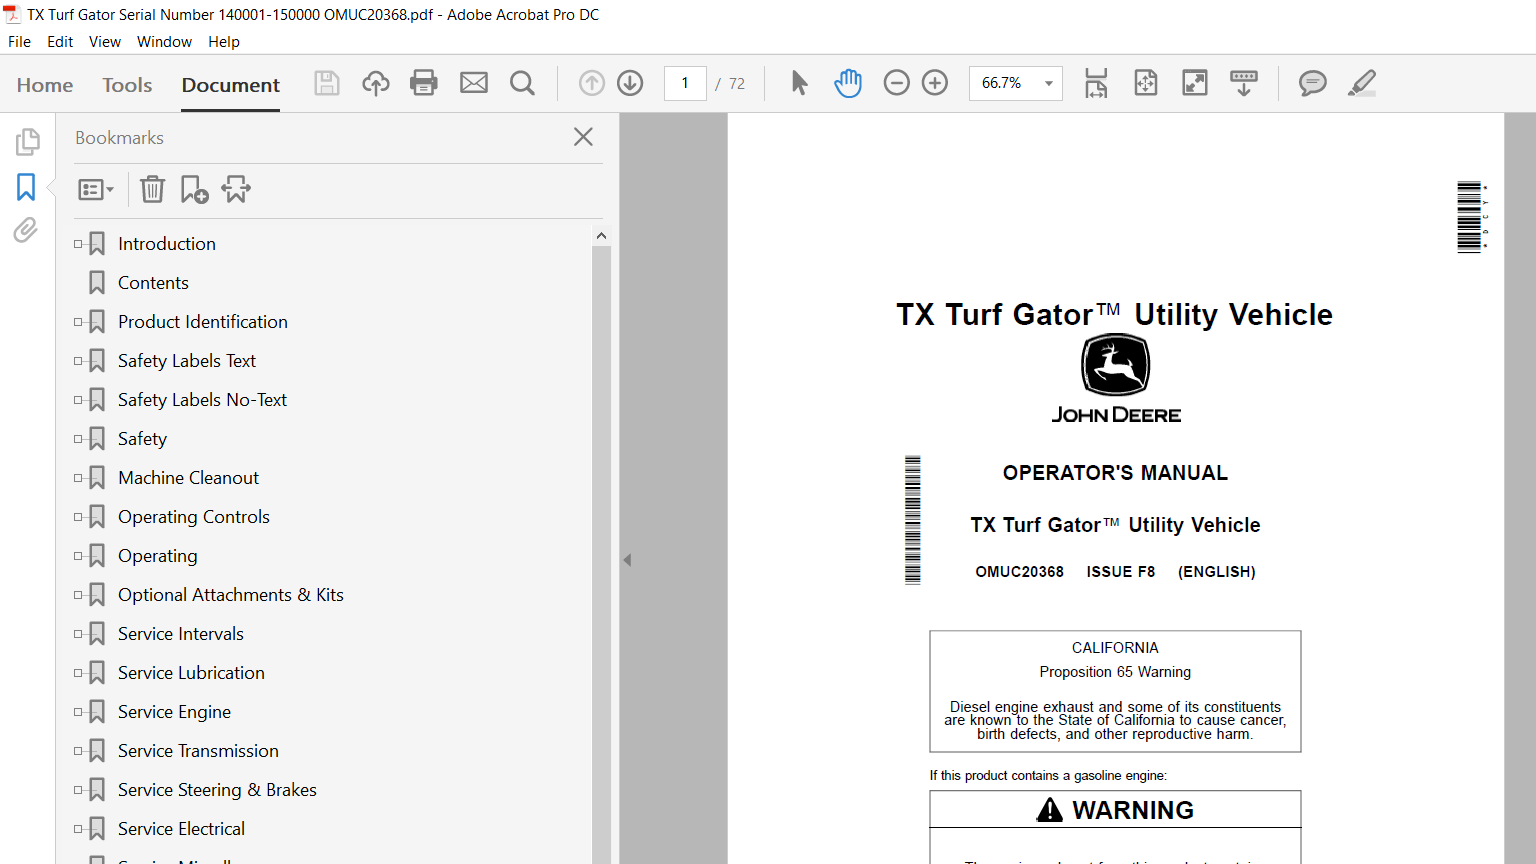
Task: Go to Optional Attachments & Kits bookmark
Action: [231, 595]
